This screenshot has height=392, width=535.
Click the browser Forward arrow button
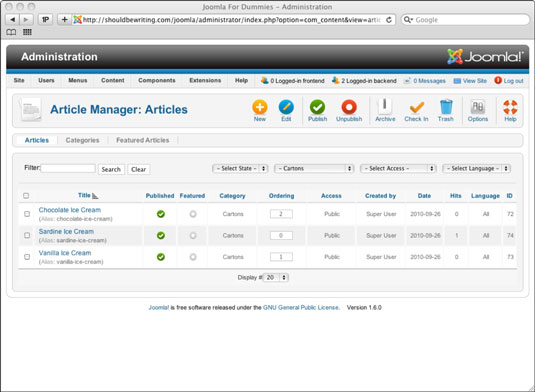[x=26, y=19]
